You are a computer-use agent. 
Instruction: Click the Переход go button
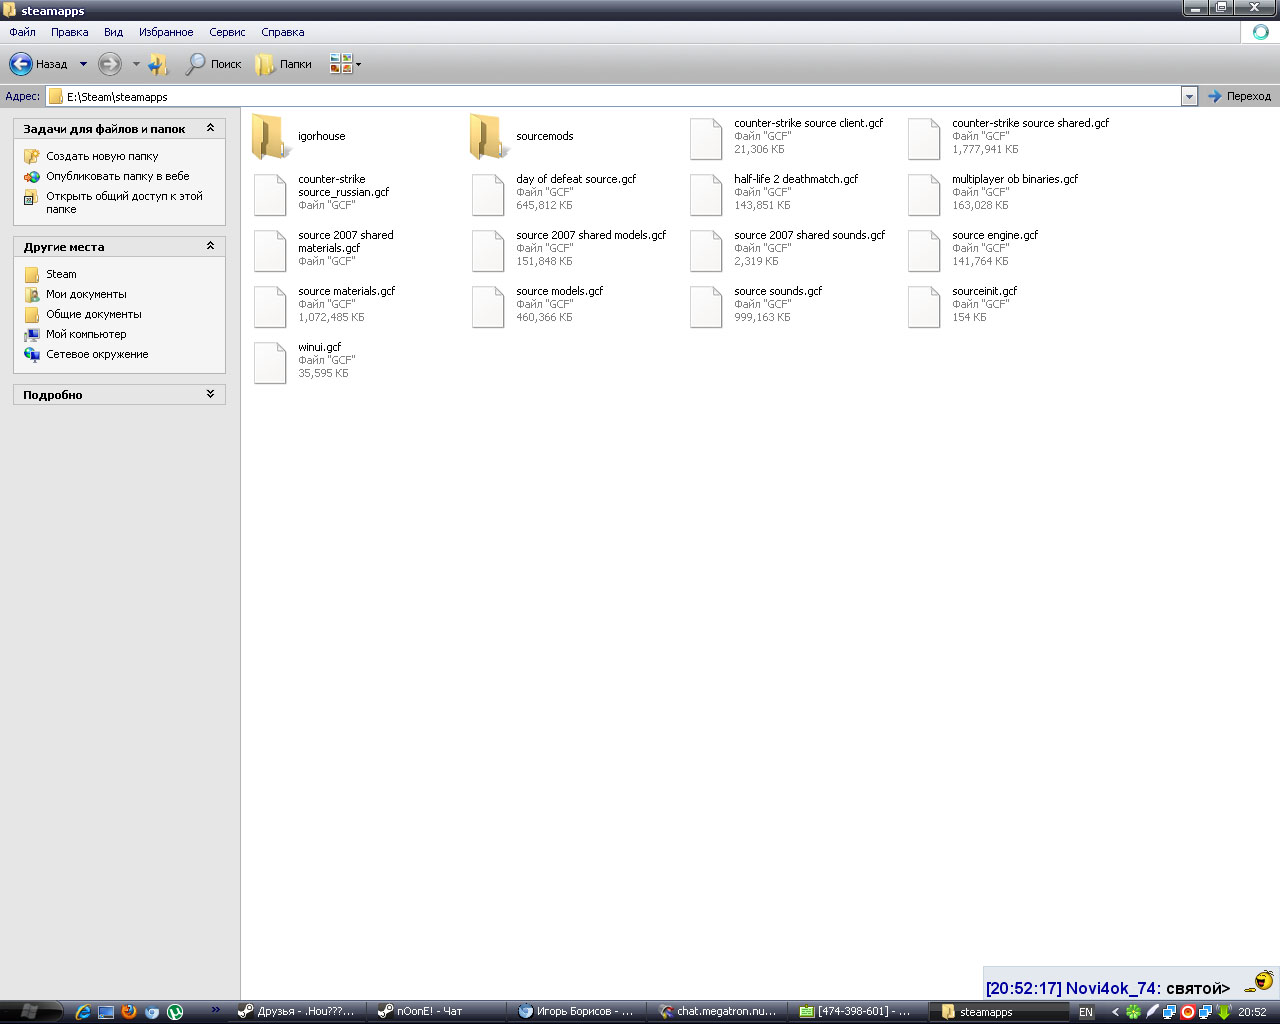(x=1239, y=97)
